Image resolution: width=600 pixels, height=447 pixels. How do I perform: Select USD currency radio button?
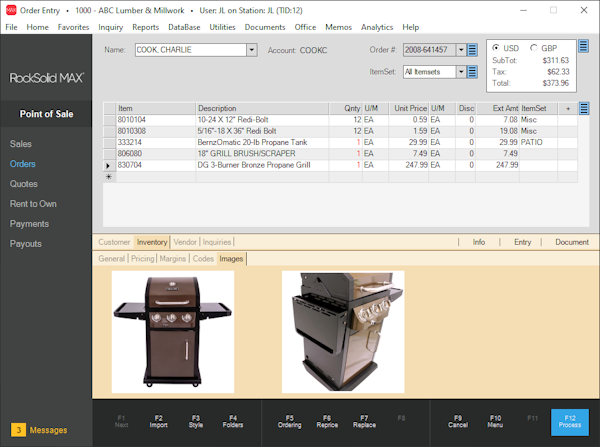[496, 48]
